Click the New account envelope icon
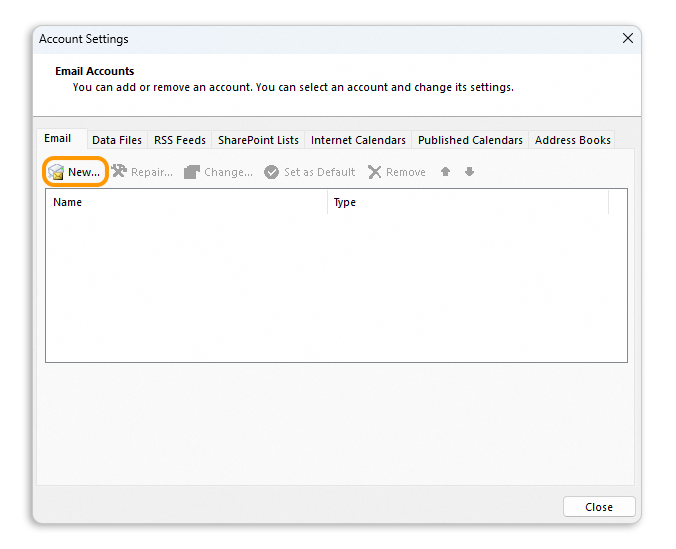 (x=56, y=172)
